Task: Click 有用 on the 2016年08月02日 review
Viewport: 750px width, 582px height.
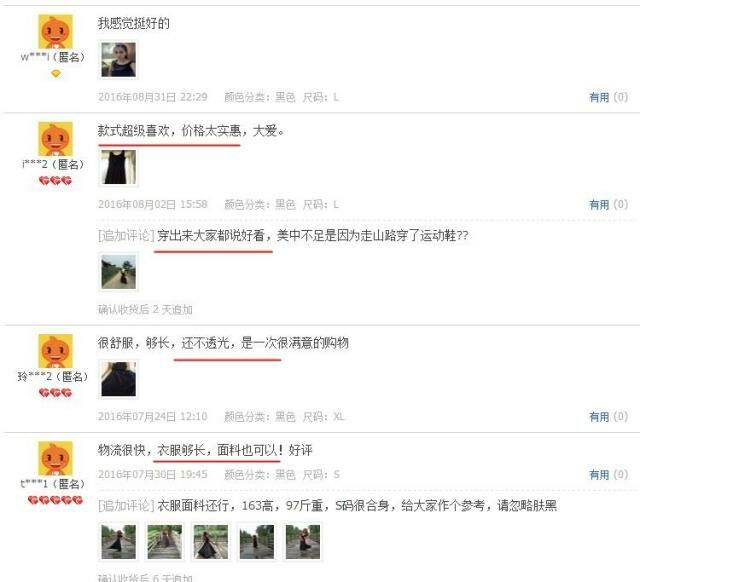Action: [599, 205]
